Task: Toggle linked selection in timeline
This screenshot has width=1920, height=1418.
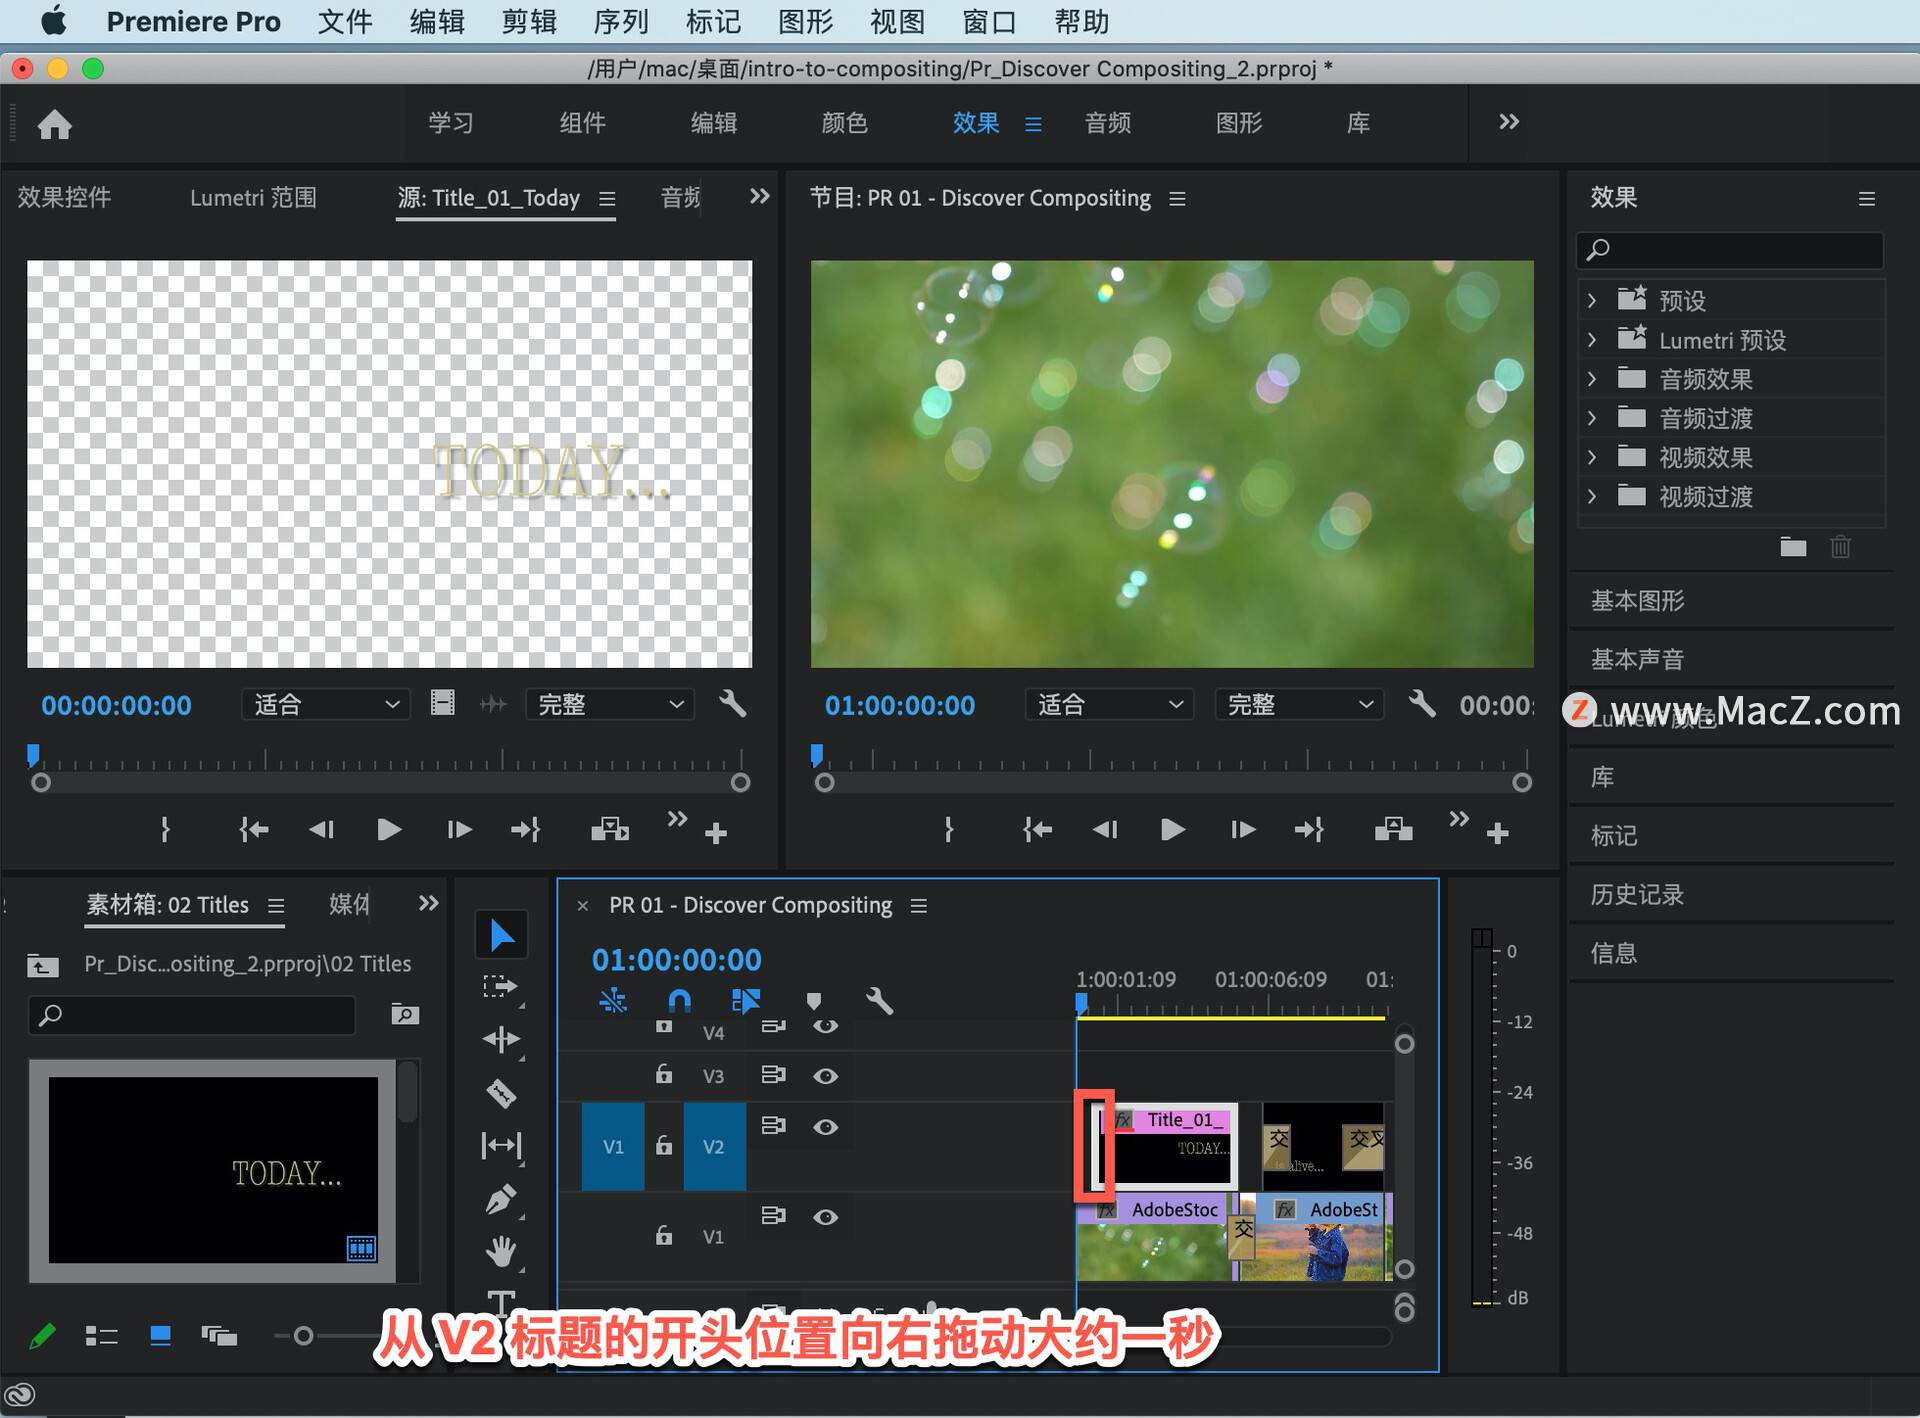Action: (745, 1000)
